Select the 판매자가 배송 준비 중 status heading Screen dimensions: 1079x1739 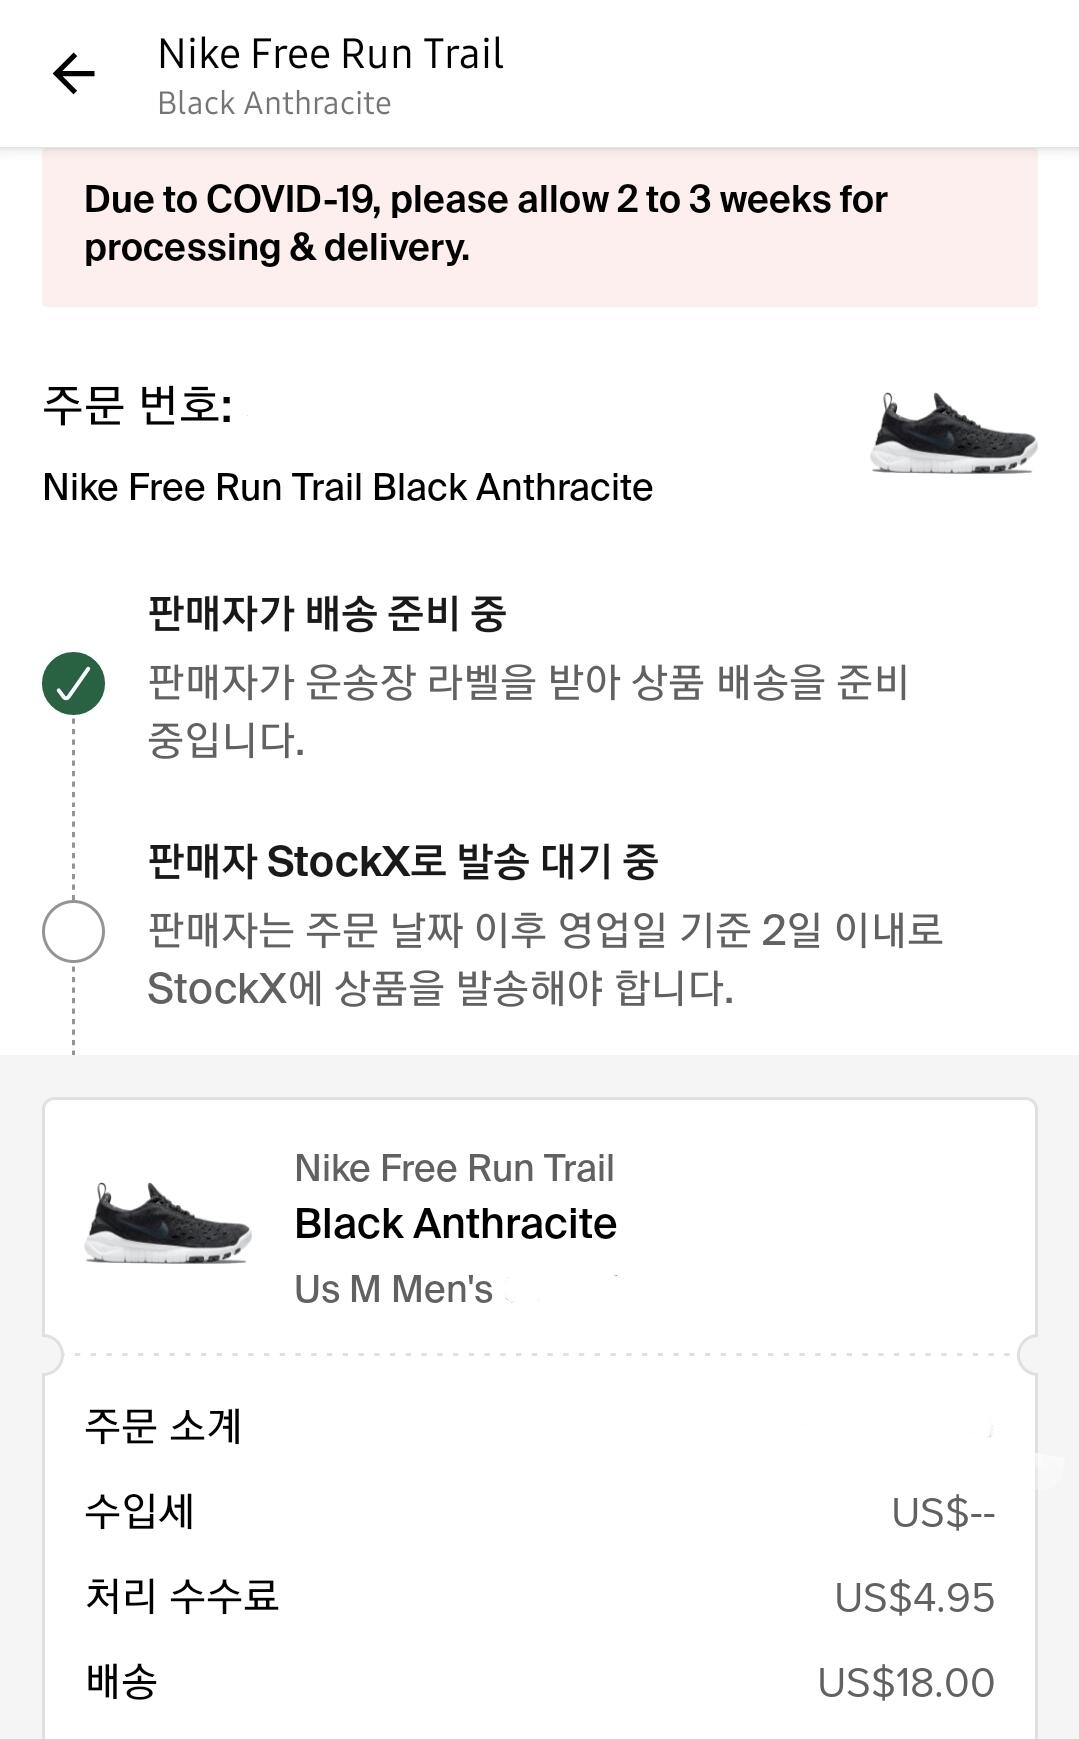coord(327,613)
